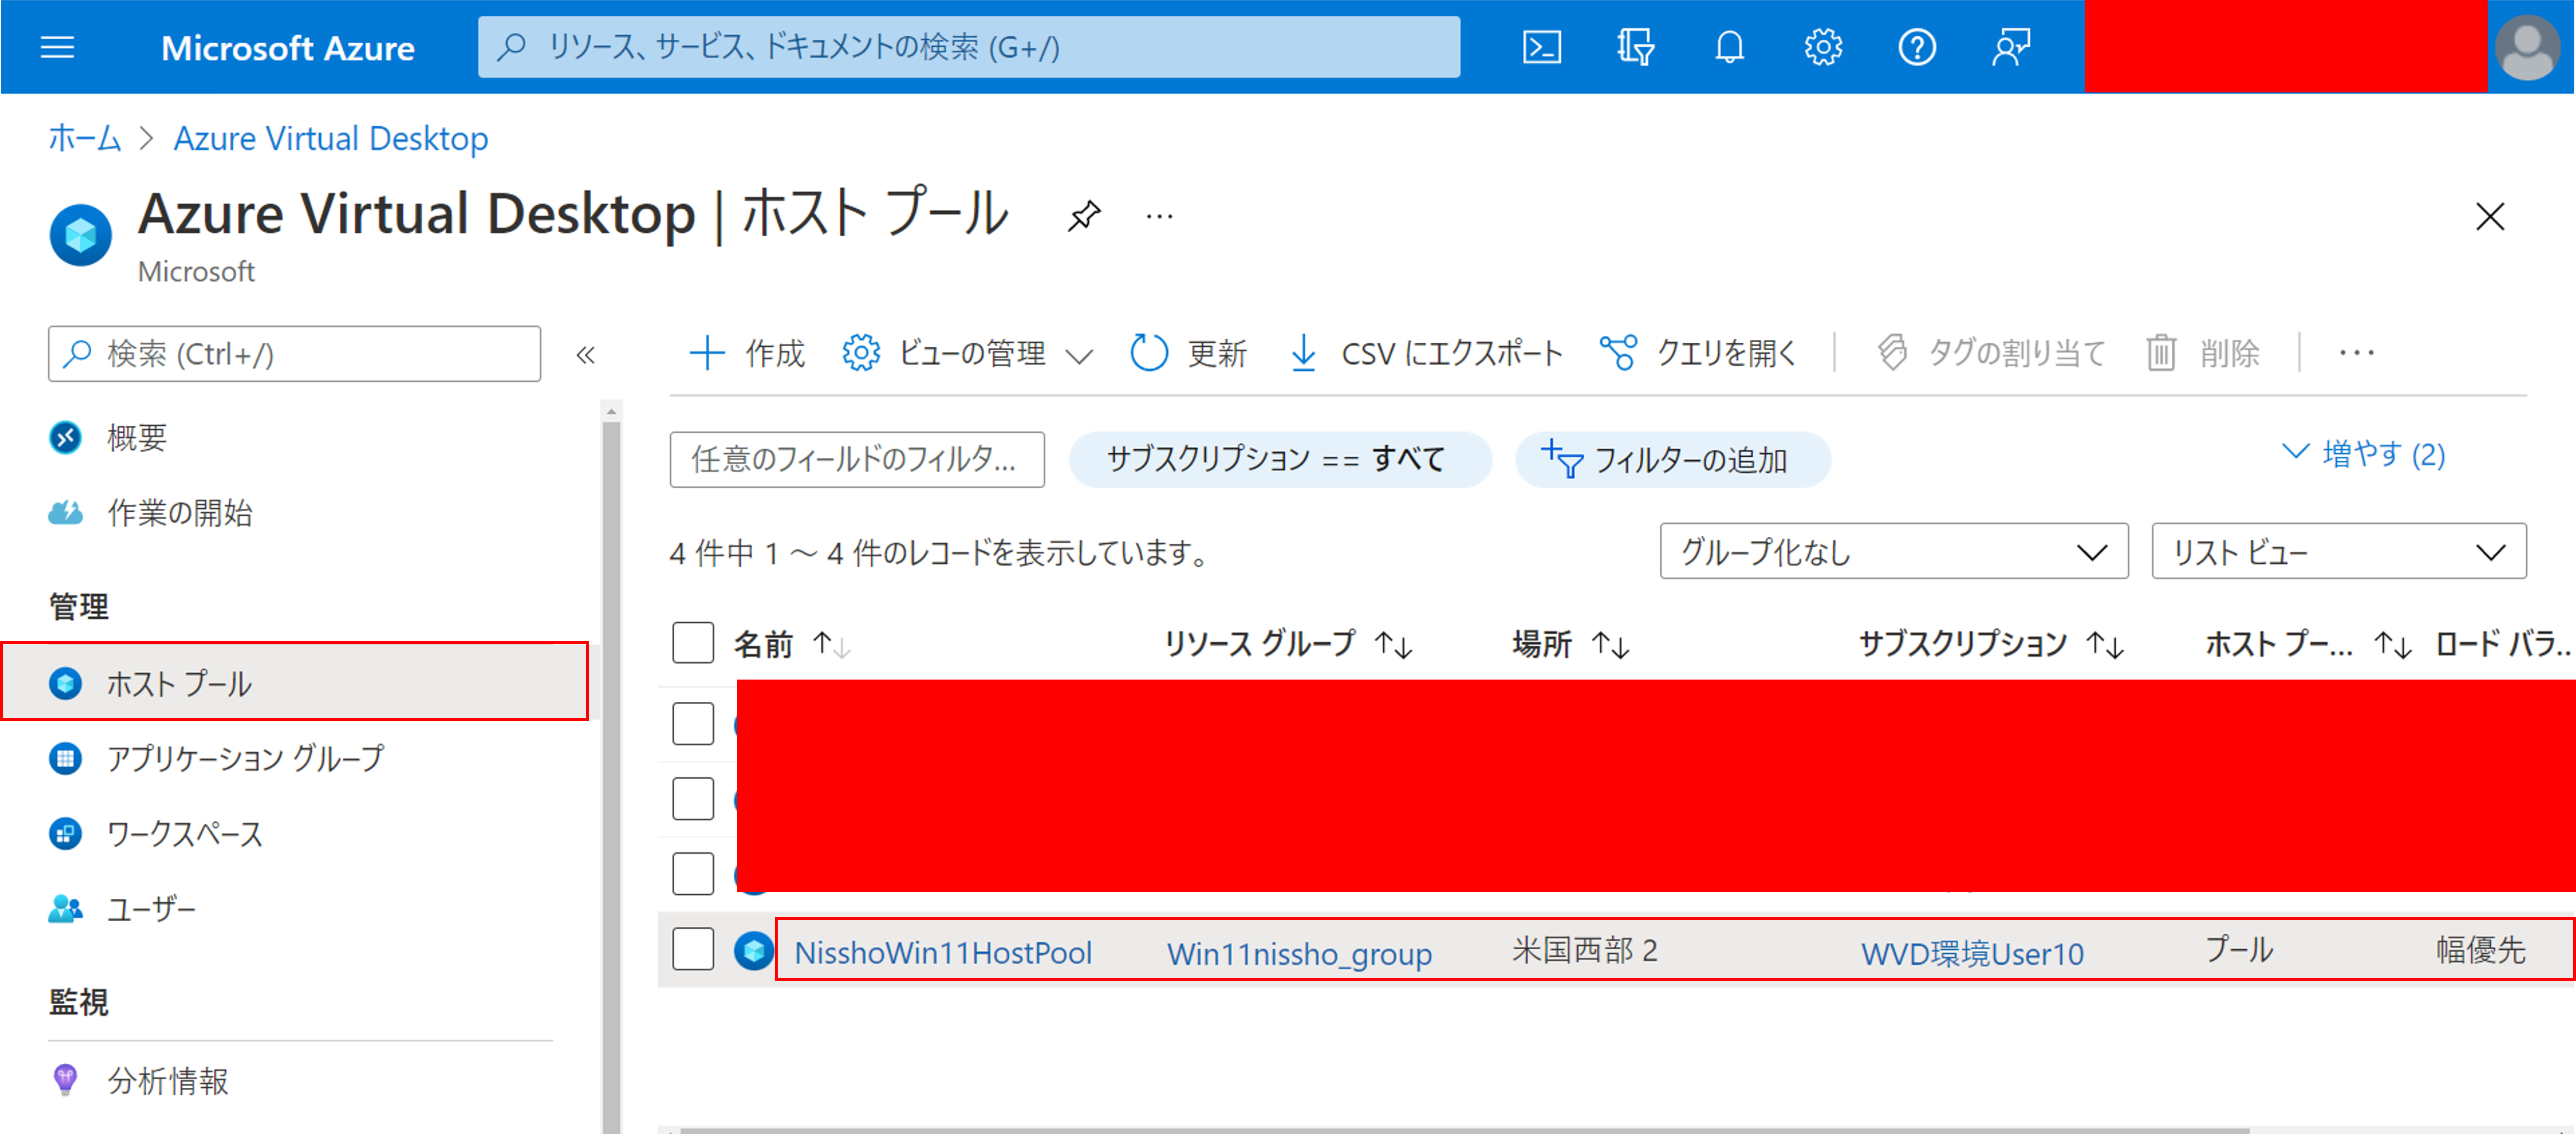2576x1134 pixels.
Task: Check the NisshoWin11HostPool row checkbox
Action: coord(693,948)
